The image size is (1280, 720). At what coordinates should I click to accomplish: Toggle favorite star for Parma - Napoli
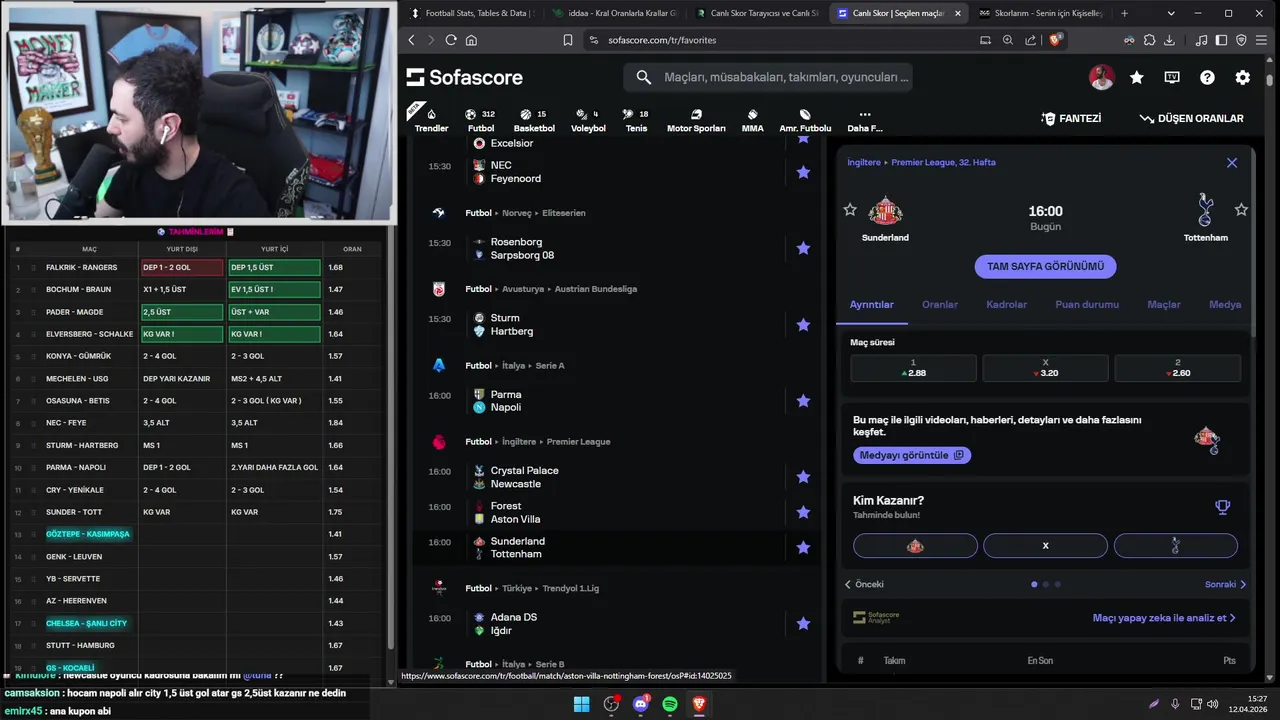click(x=803, y=401)
